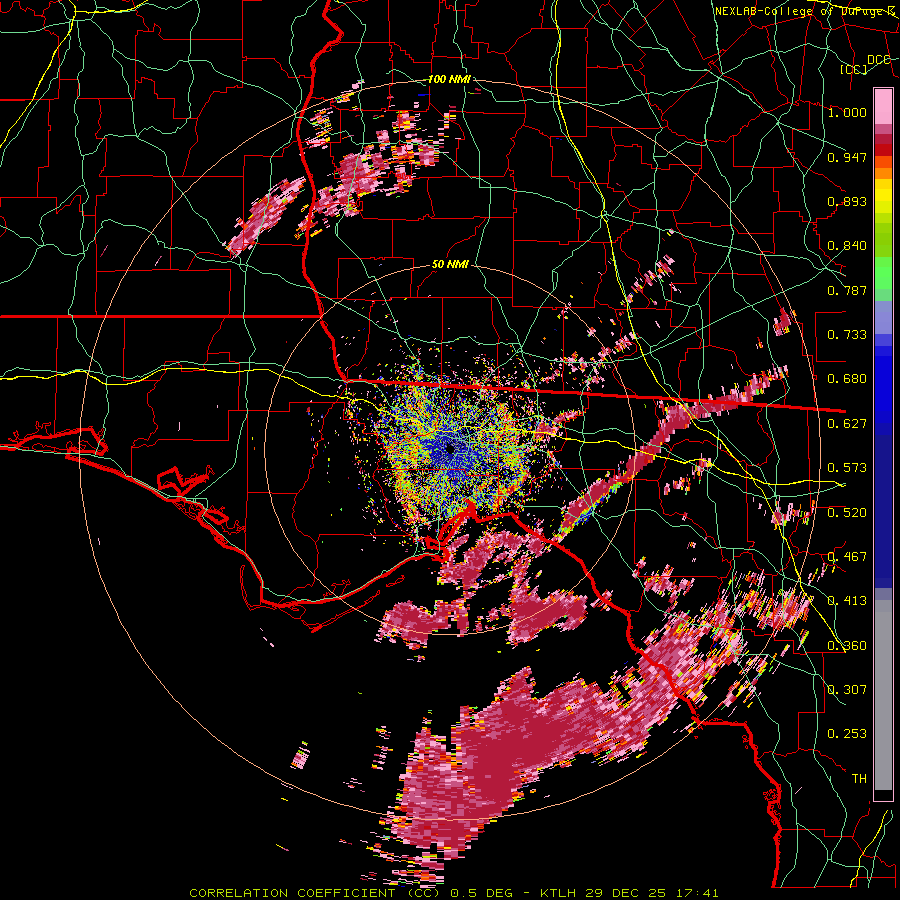The height and width of the screenshot is (900, 900).
Task: Click the 0.733 scale value
Action: pos(847,335)
